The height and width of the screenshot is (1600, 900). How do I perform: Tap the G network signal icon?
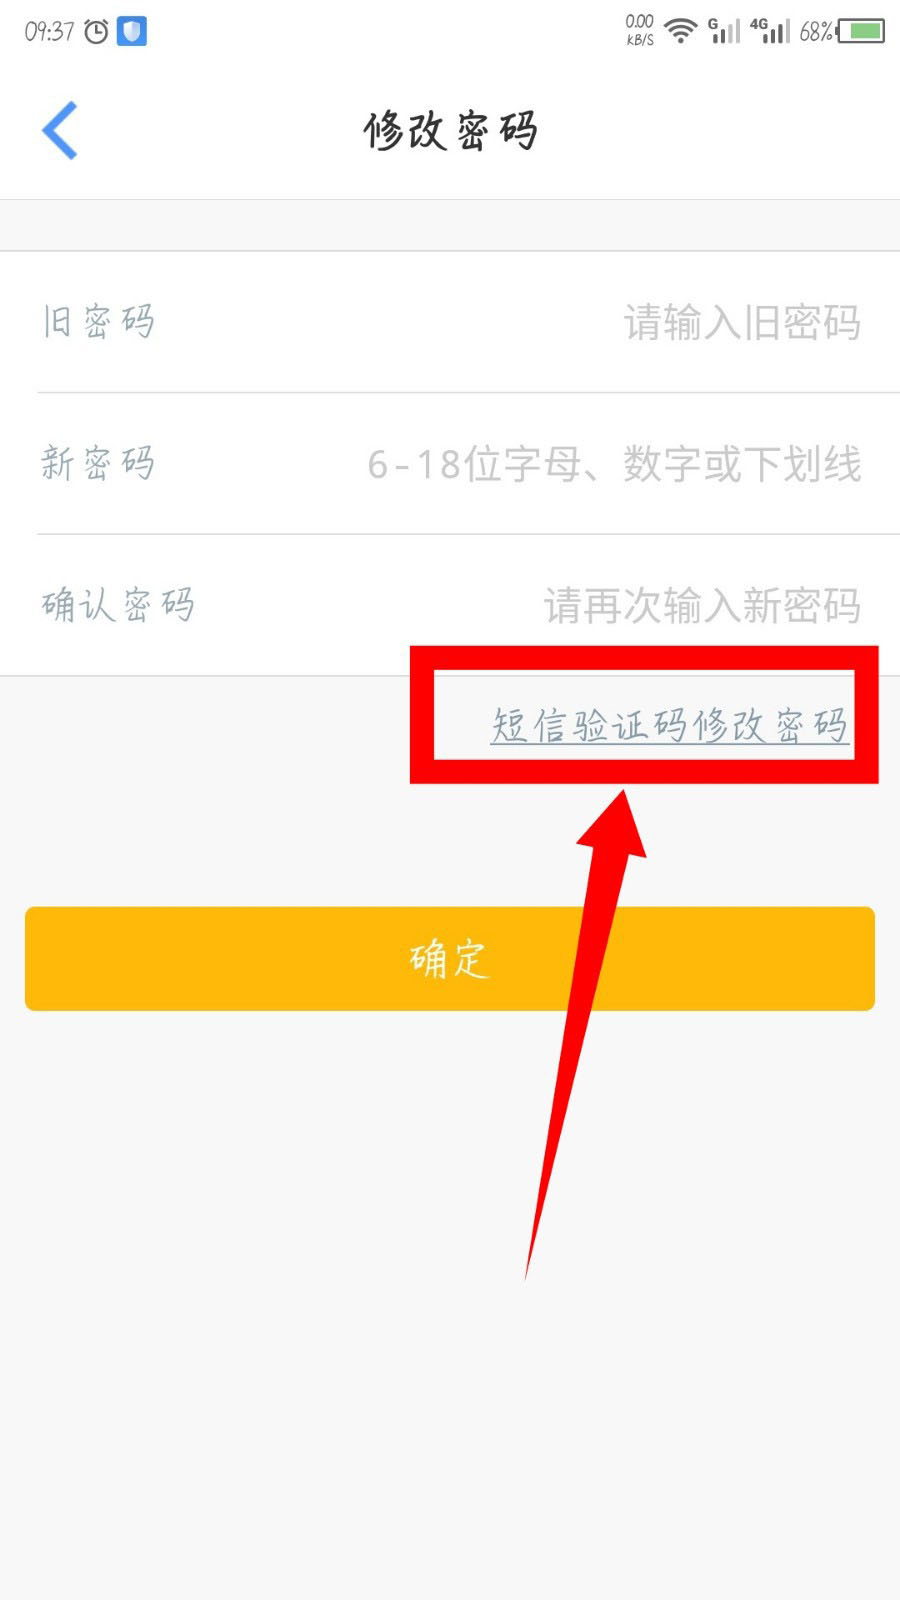[725, 31]
